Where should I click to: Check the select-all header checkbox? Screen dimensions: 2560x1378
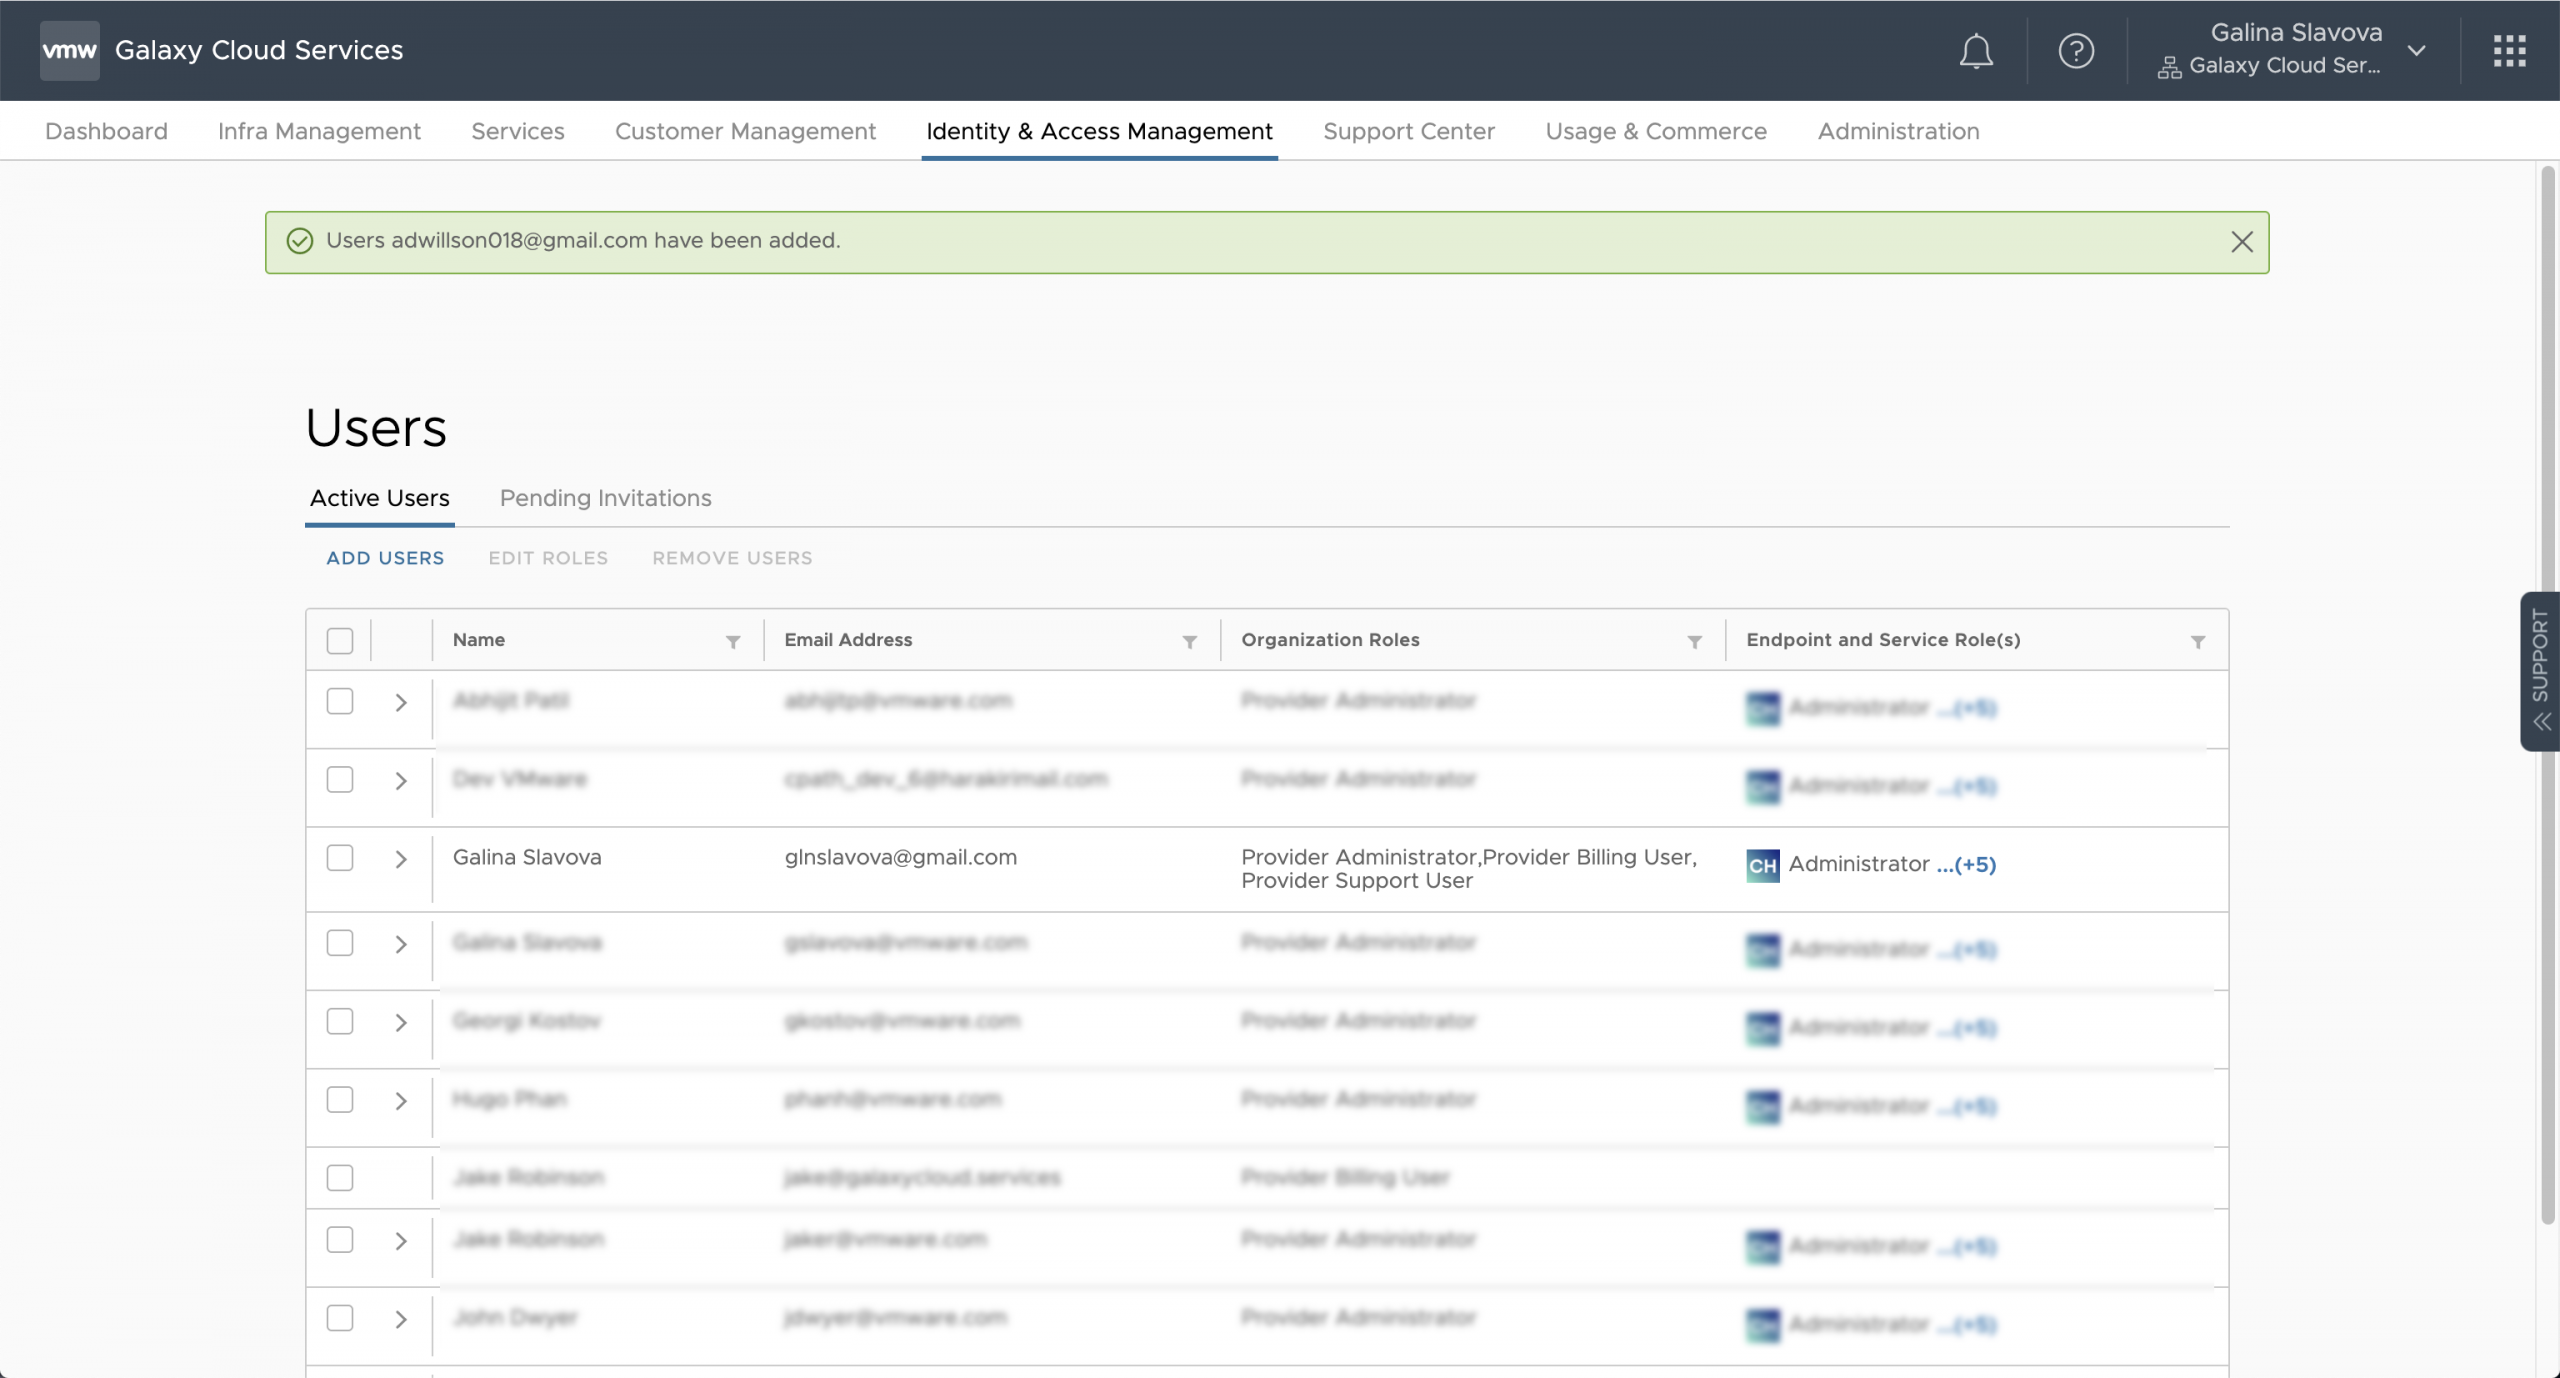(340, 641)
